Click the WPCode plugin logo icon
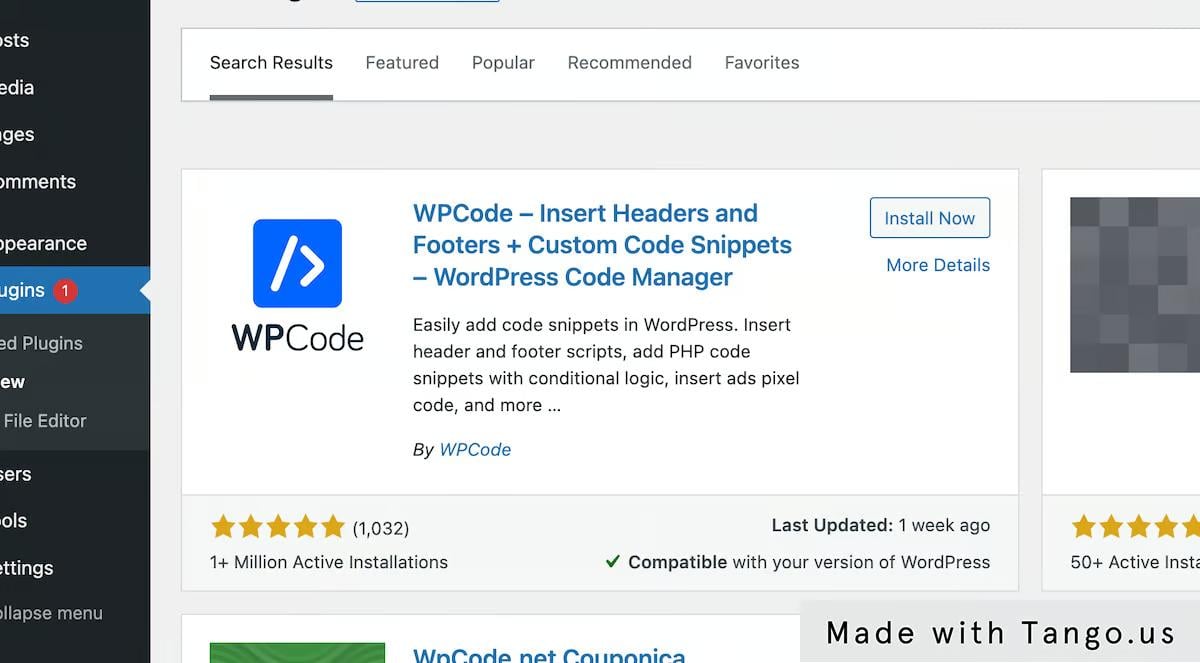Viewport: 1200px width, 663px height. click(297, 284)
